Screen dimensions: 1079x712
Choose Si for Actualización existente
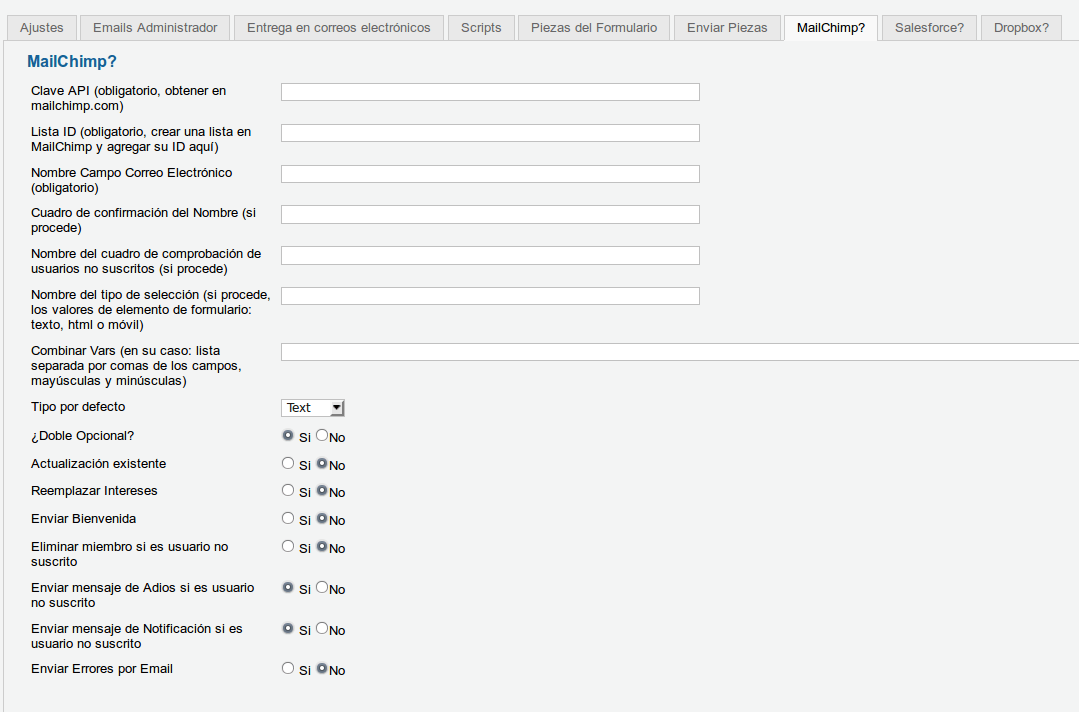click(x=288, y=464)
